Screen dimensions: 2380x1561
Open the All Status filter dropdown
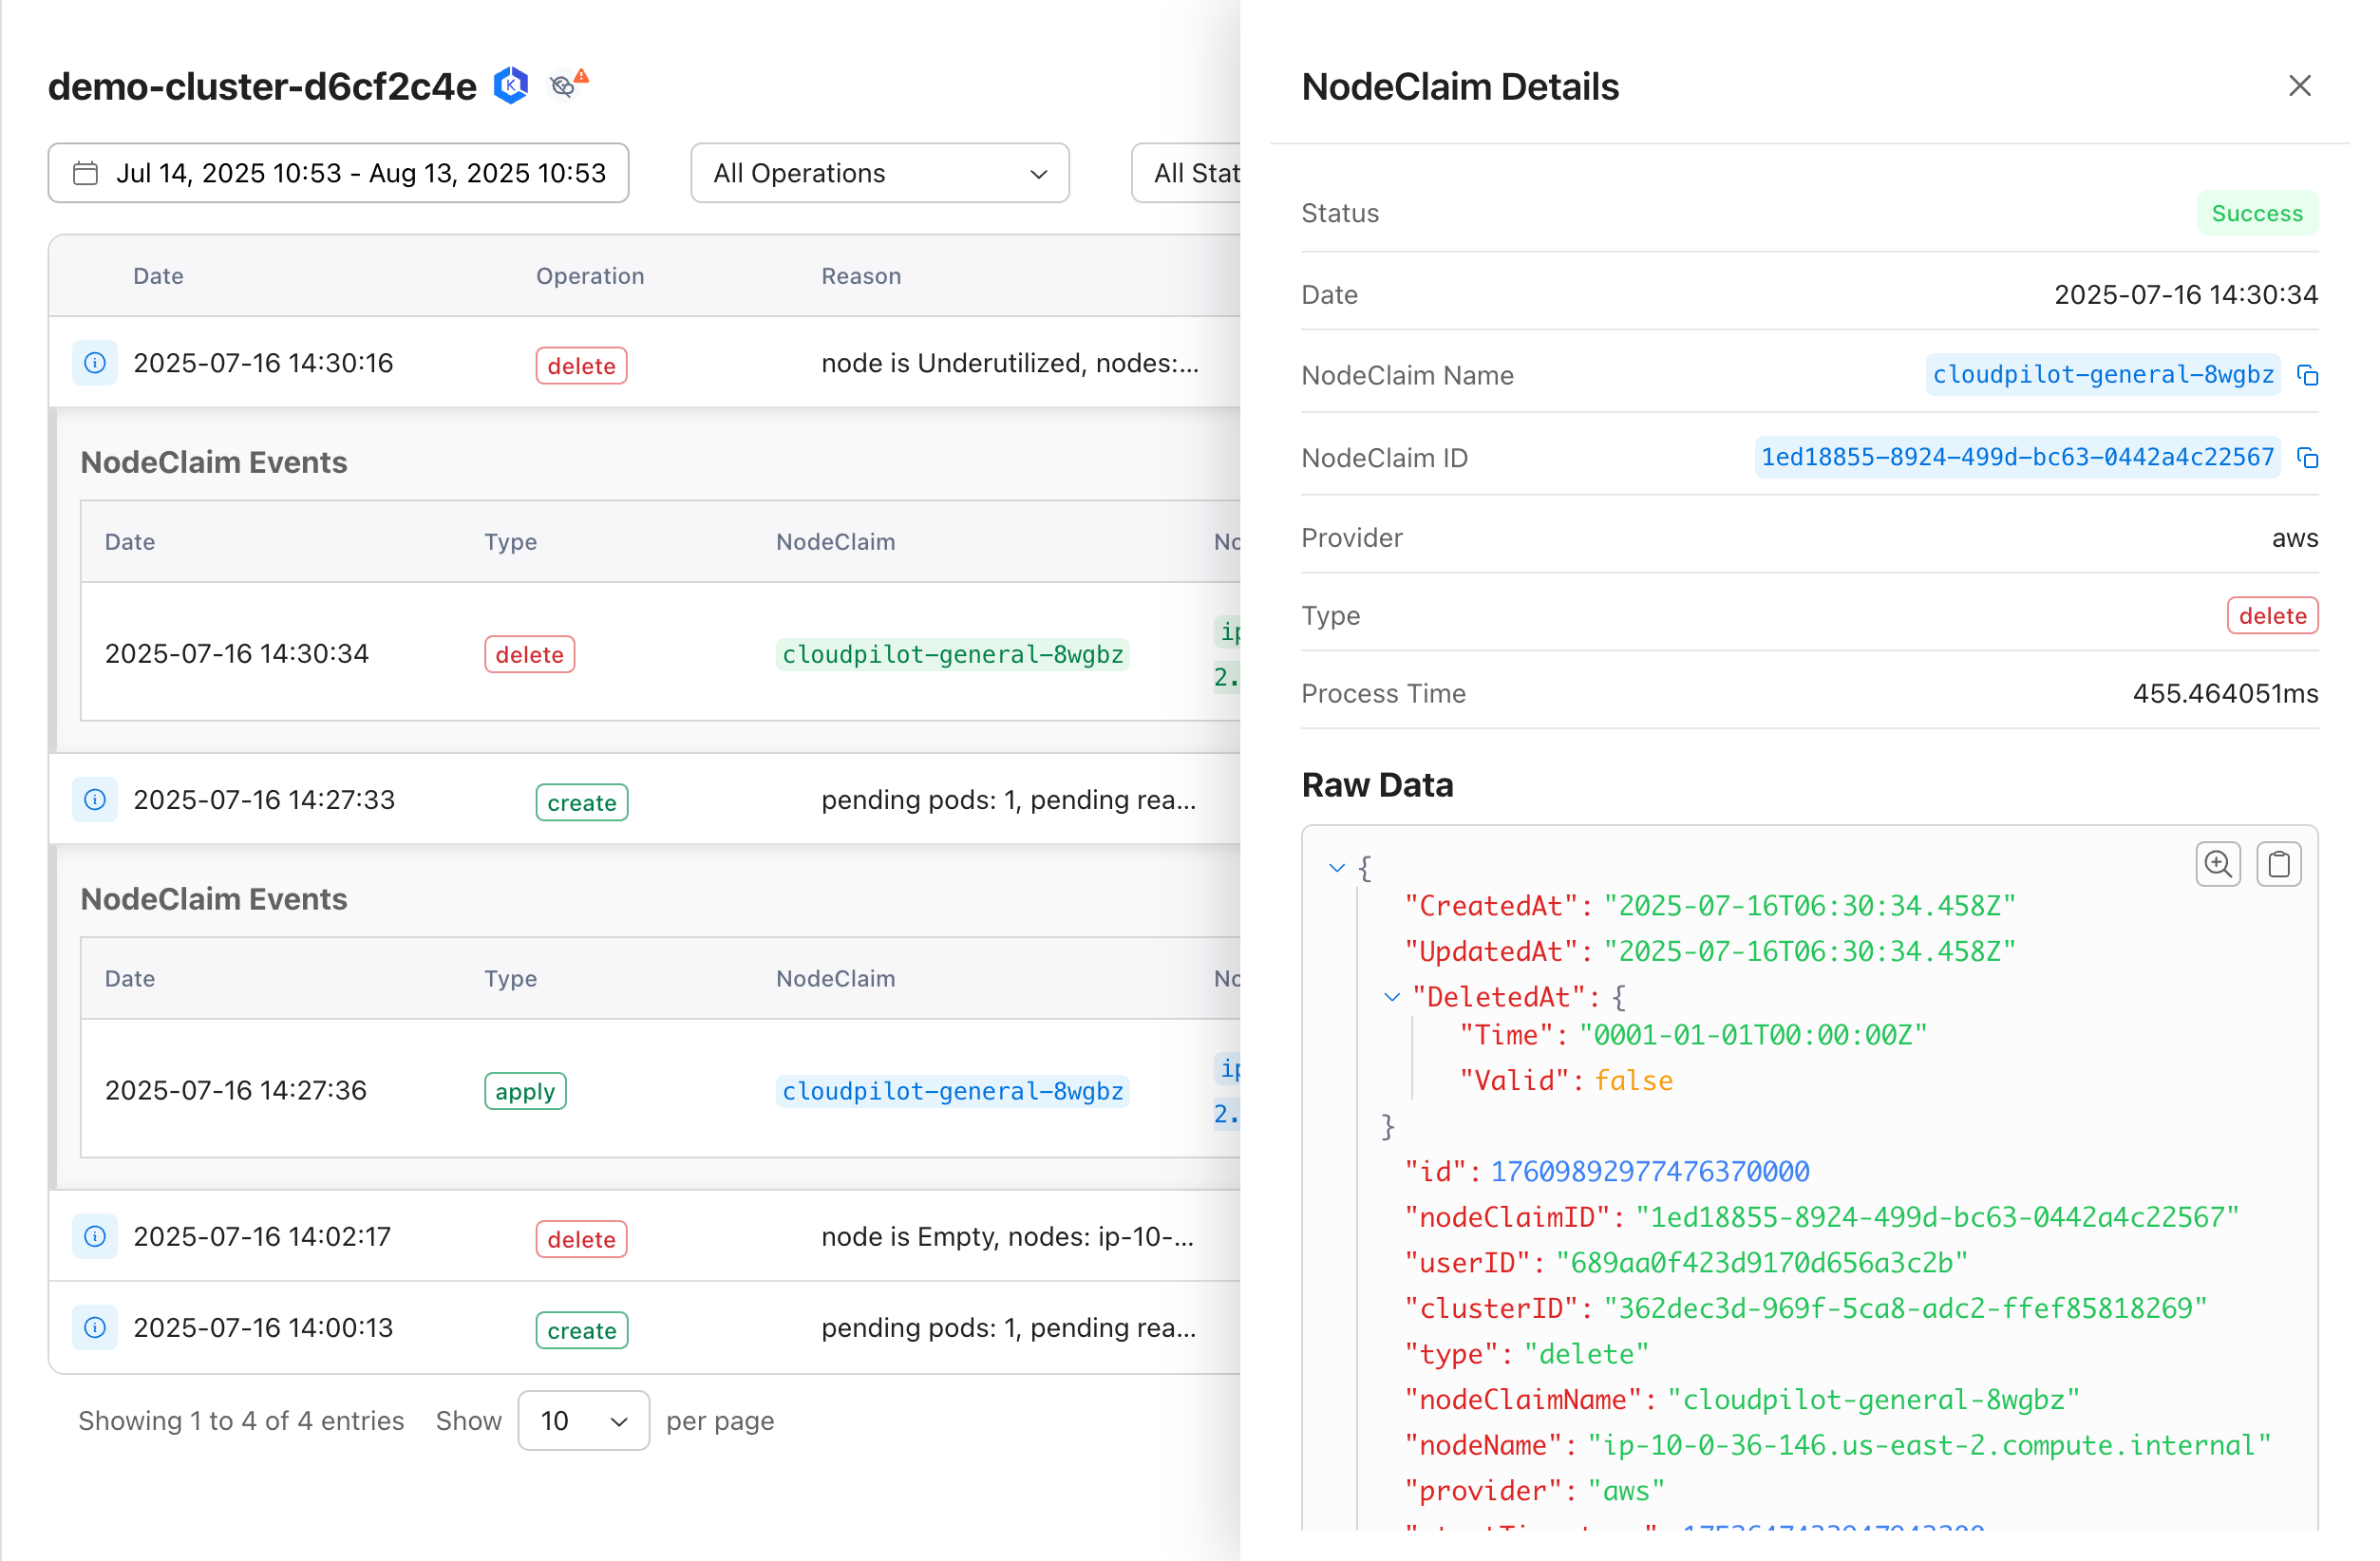click(1190, 173)
